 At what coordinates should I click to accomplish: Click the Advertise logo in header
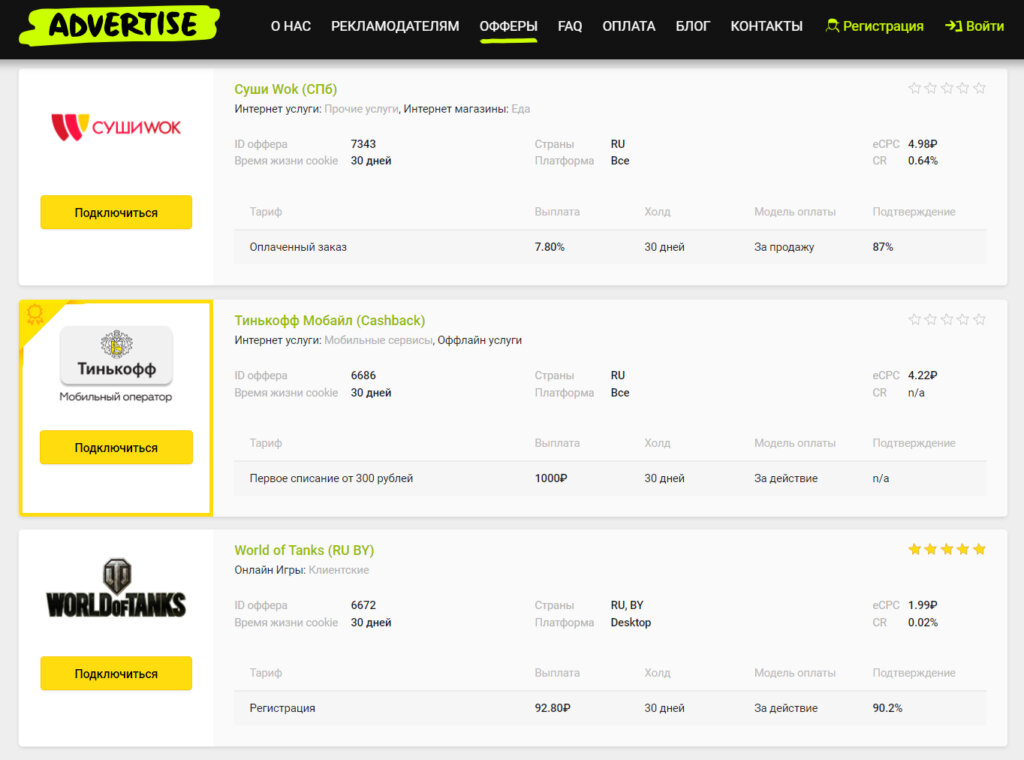pos(120,25)
